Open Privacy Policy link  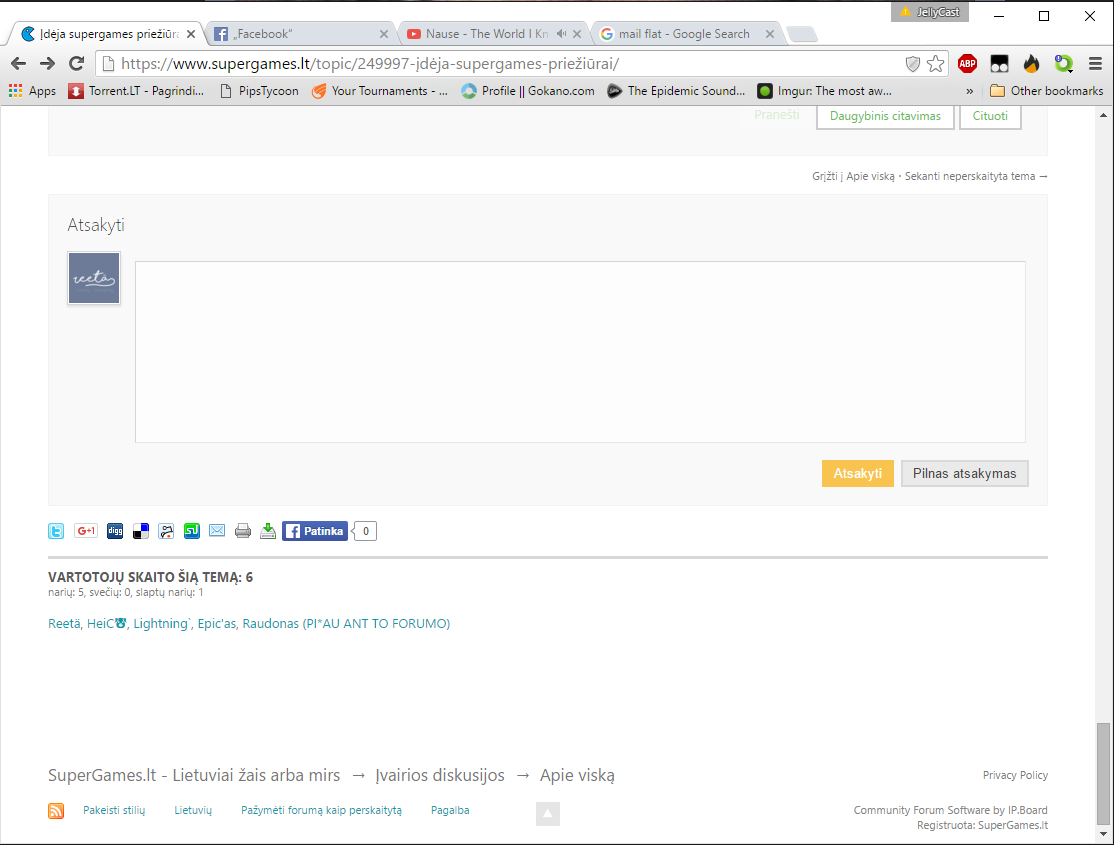[1015, 775]
